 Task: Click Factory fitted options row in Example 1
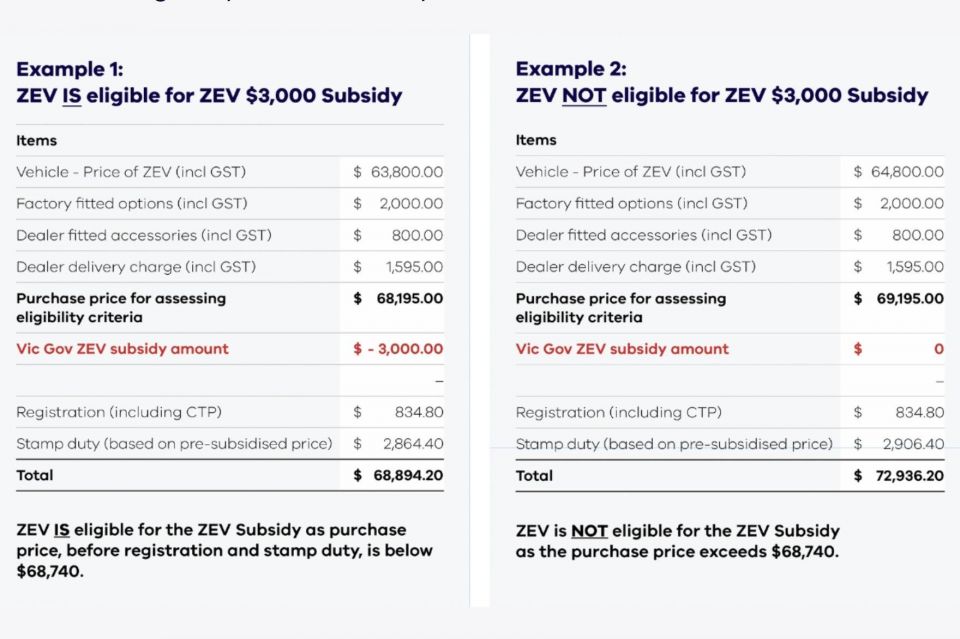pyautogui.click(x=230, y=204)
